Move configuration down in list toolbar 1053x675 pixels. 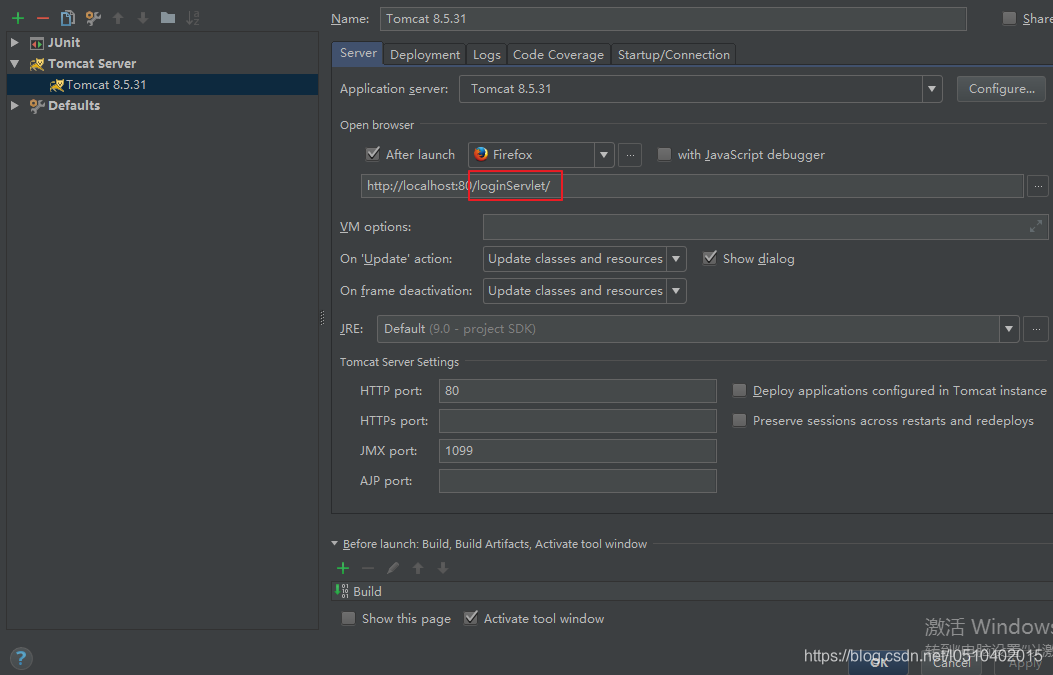tap(143, 18)
